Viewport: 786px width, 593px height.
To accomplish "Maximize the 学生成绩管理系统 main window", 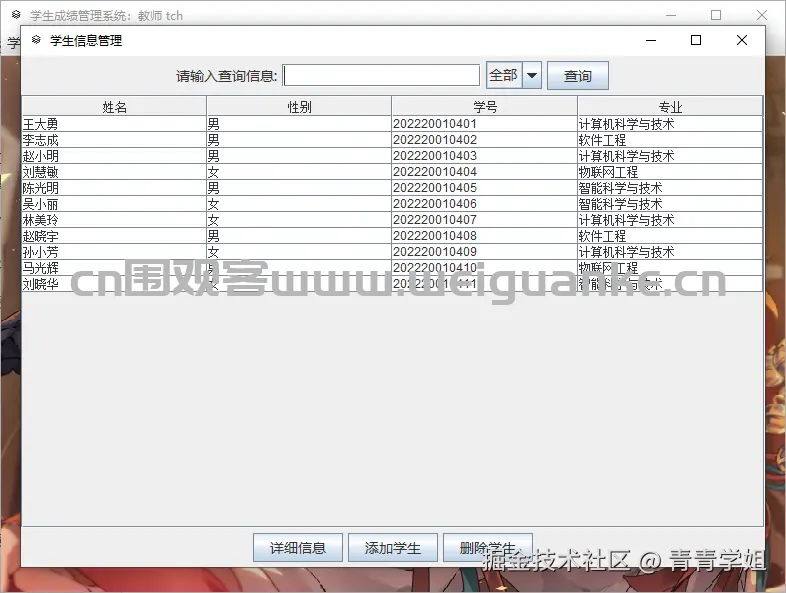I will click(x=716, y=15).
